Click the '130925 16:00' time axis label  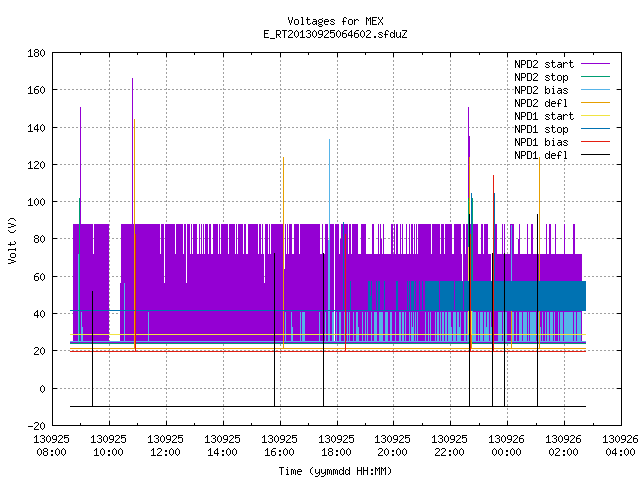tap(280, 446)
